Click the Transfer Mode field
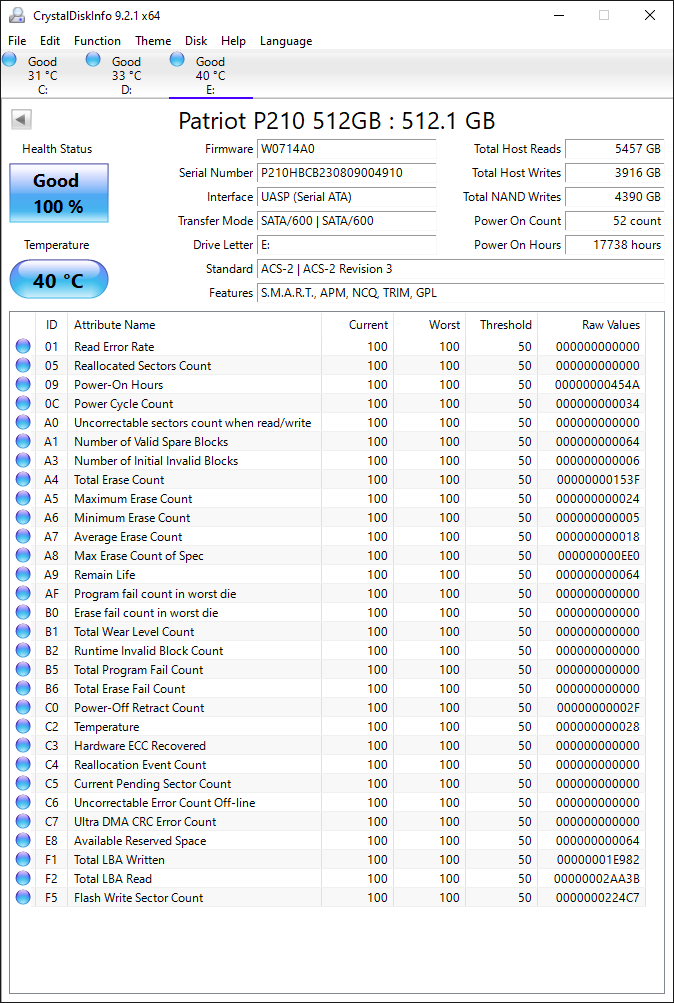Viewport: 674px width, 1003px height. coord(347,221)
